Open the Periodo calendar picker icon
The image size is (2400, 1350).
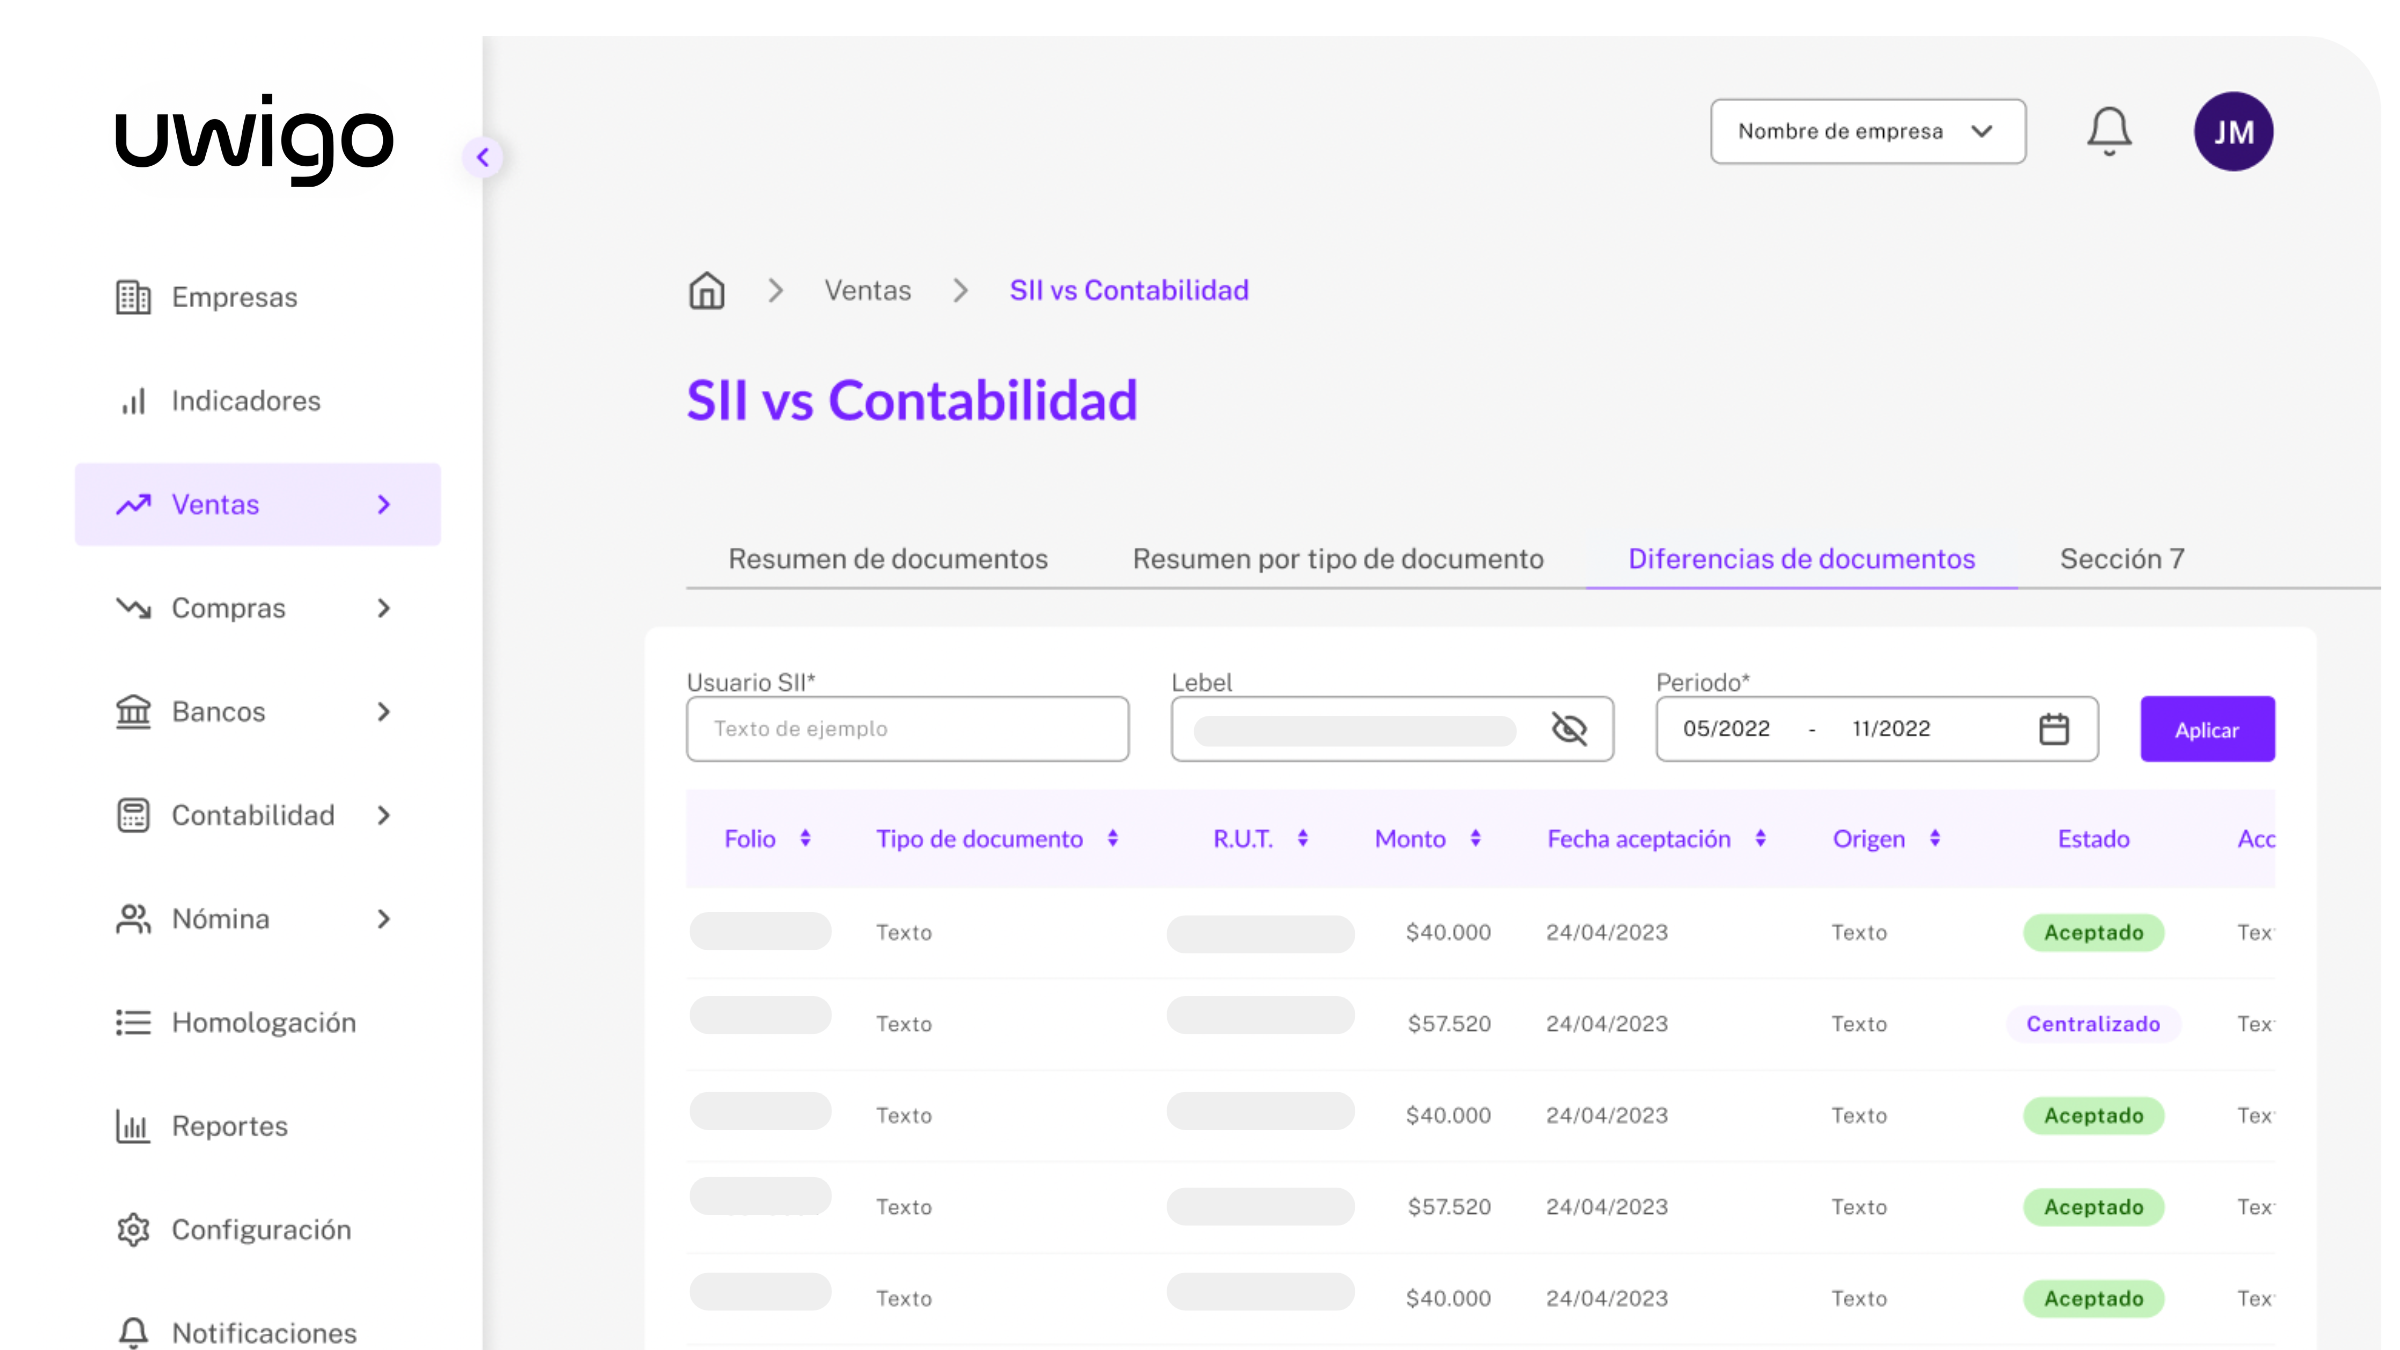pos(2053,729)
